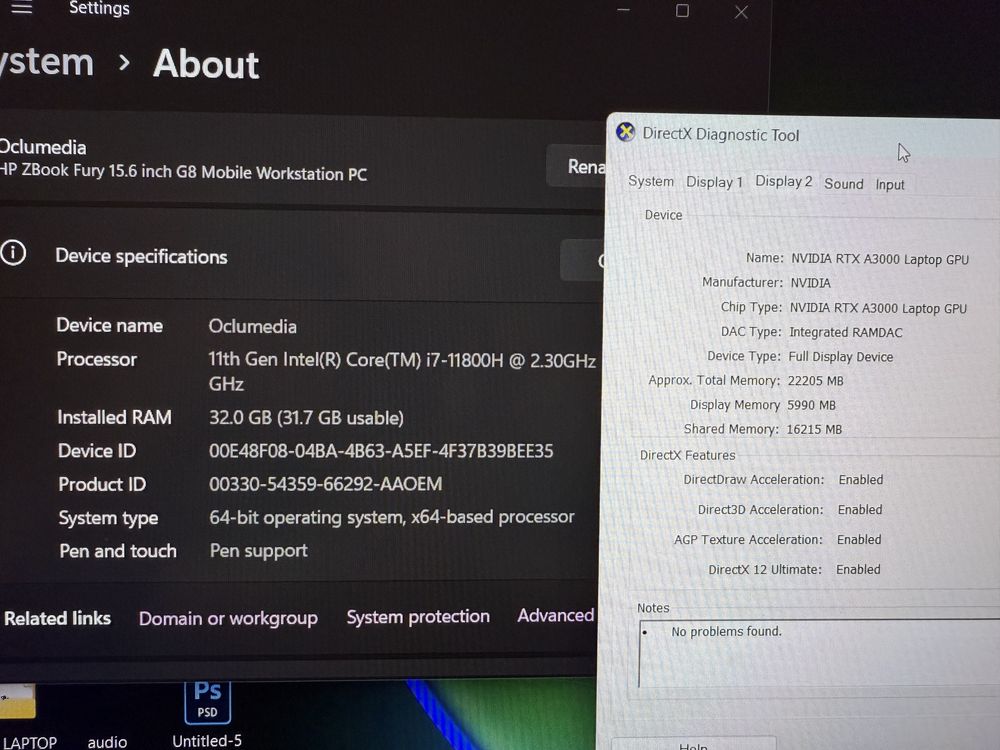Select the Installed RAM value '32.0 GB (31.7 GB usable)'

tap(306, 418)
